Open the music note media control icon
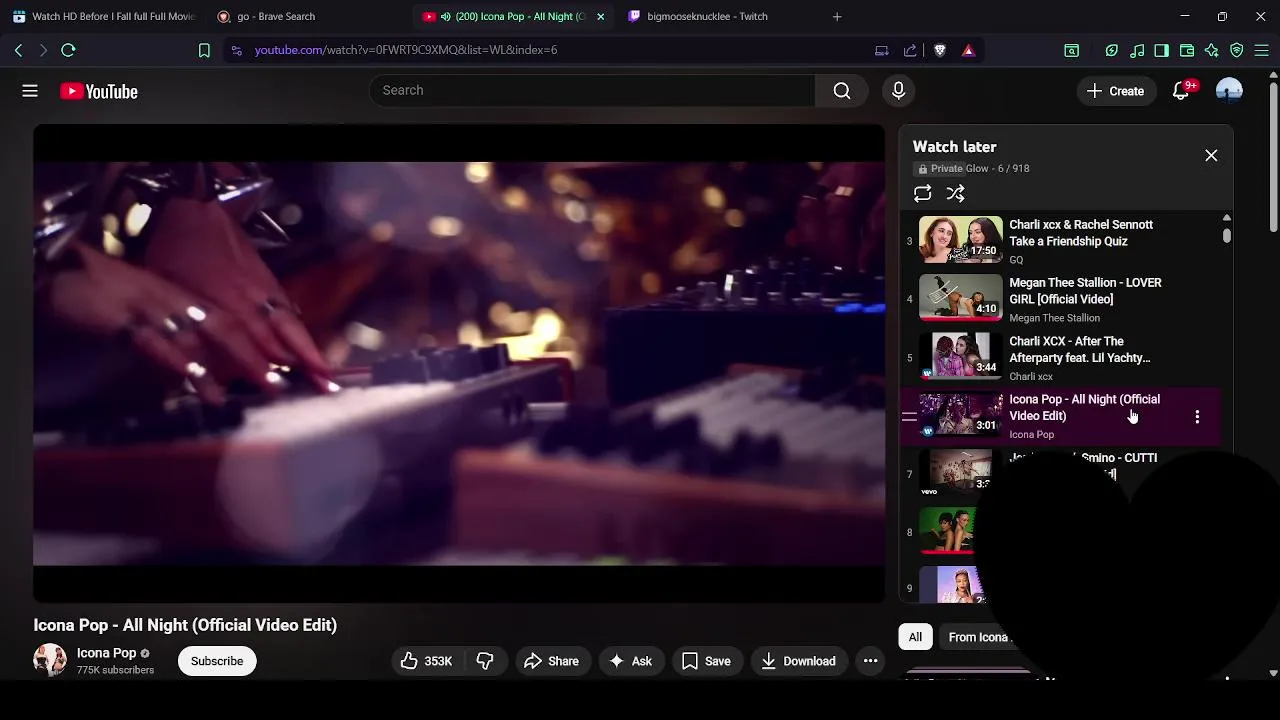The width and height of the screenshot is (1280, 720). [1137, 50]
